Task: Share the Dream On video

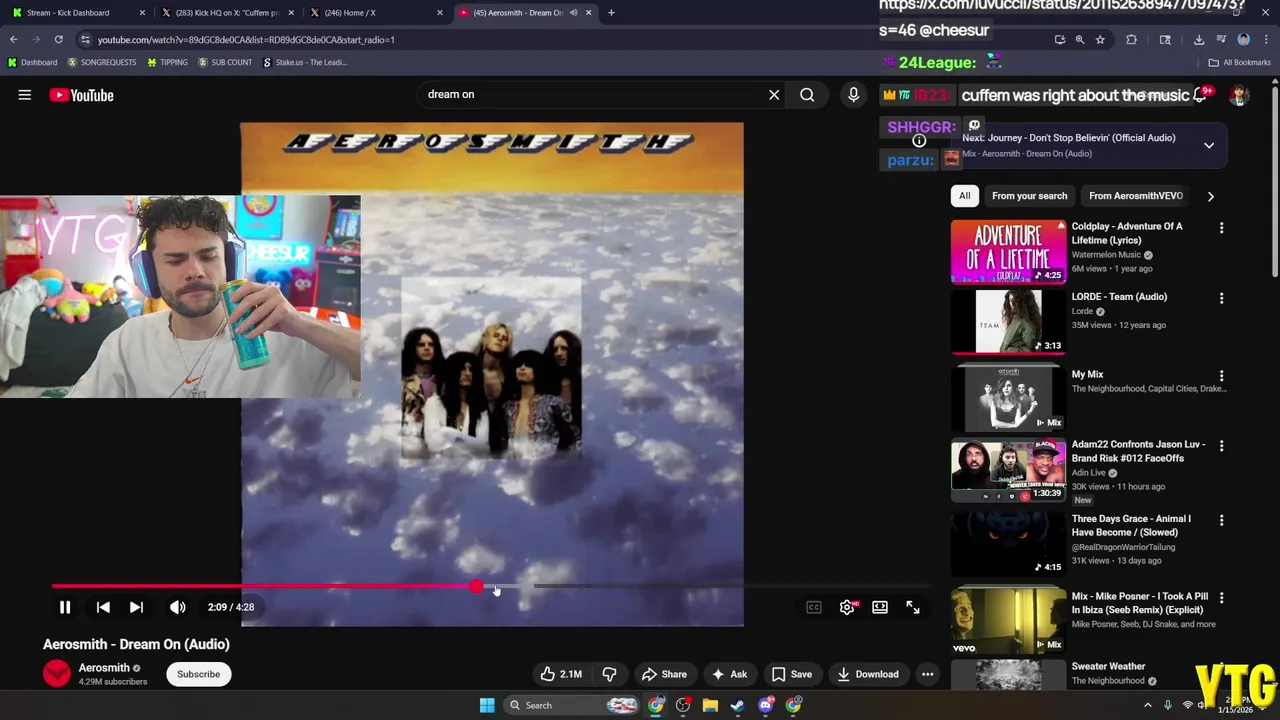Action: 664,674
